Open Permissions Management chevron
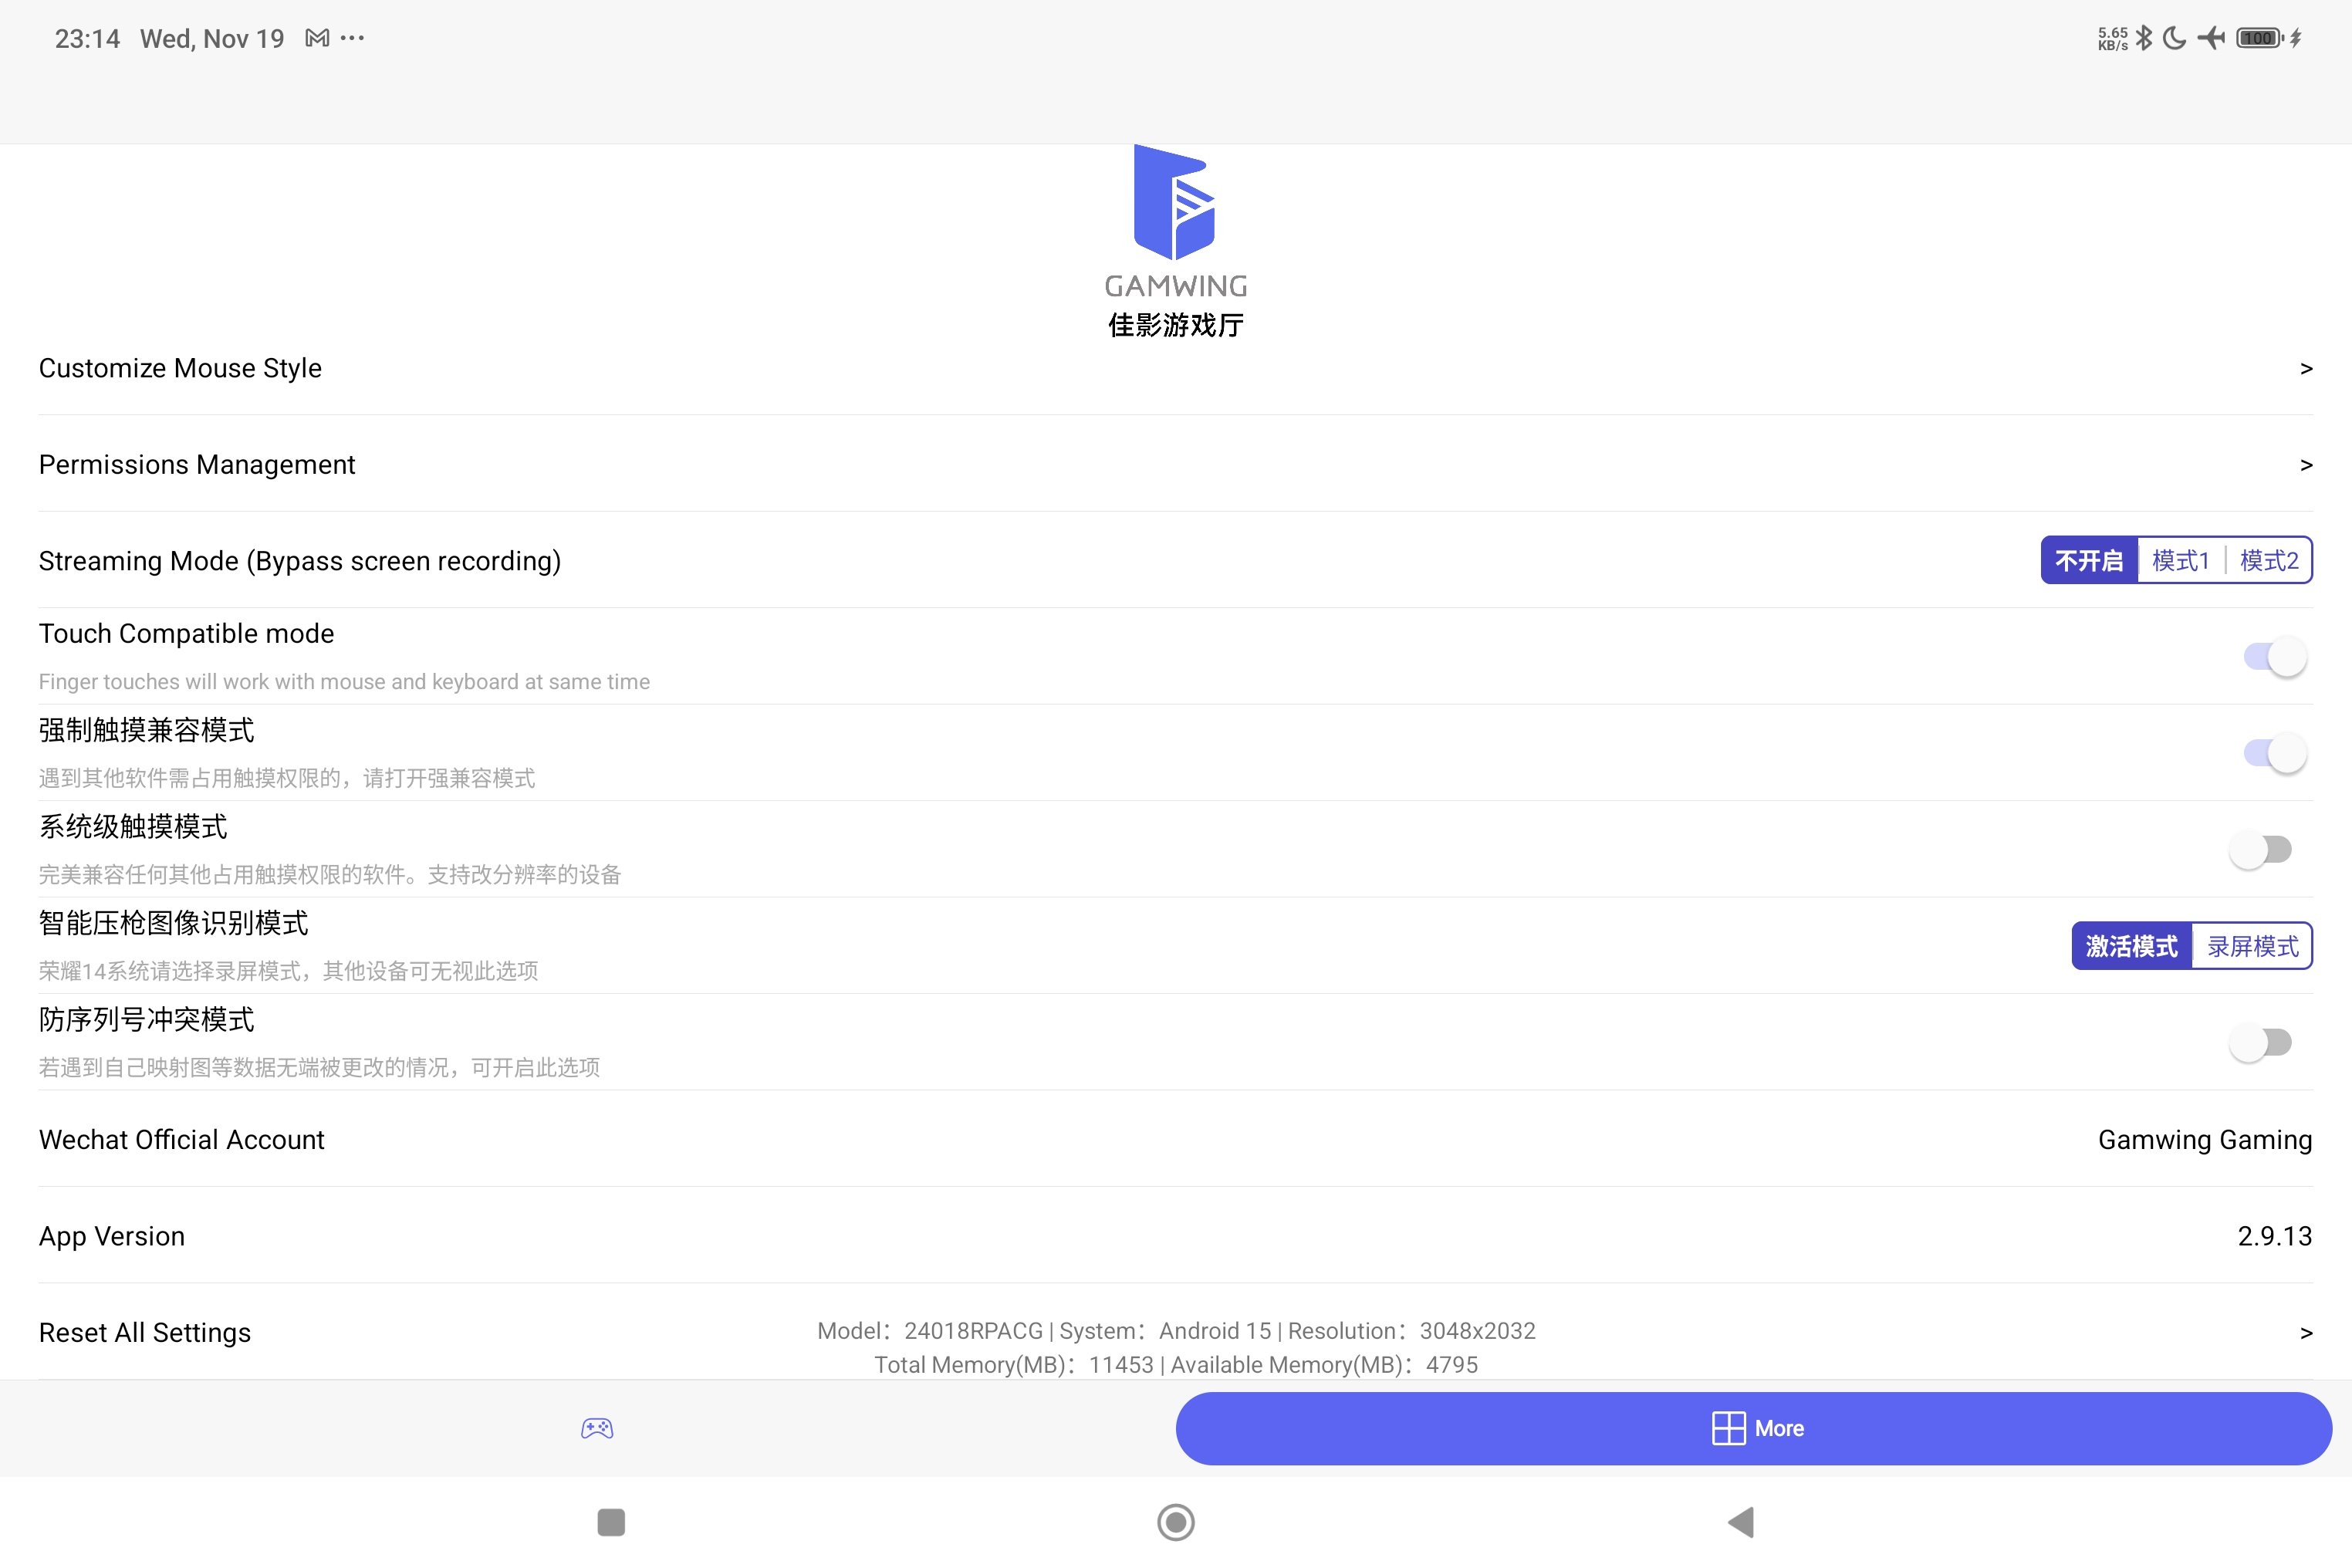The image size is (2352, 1568). point(2306,465)
